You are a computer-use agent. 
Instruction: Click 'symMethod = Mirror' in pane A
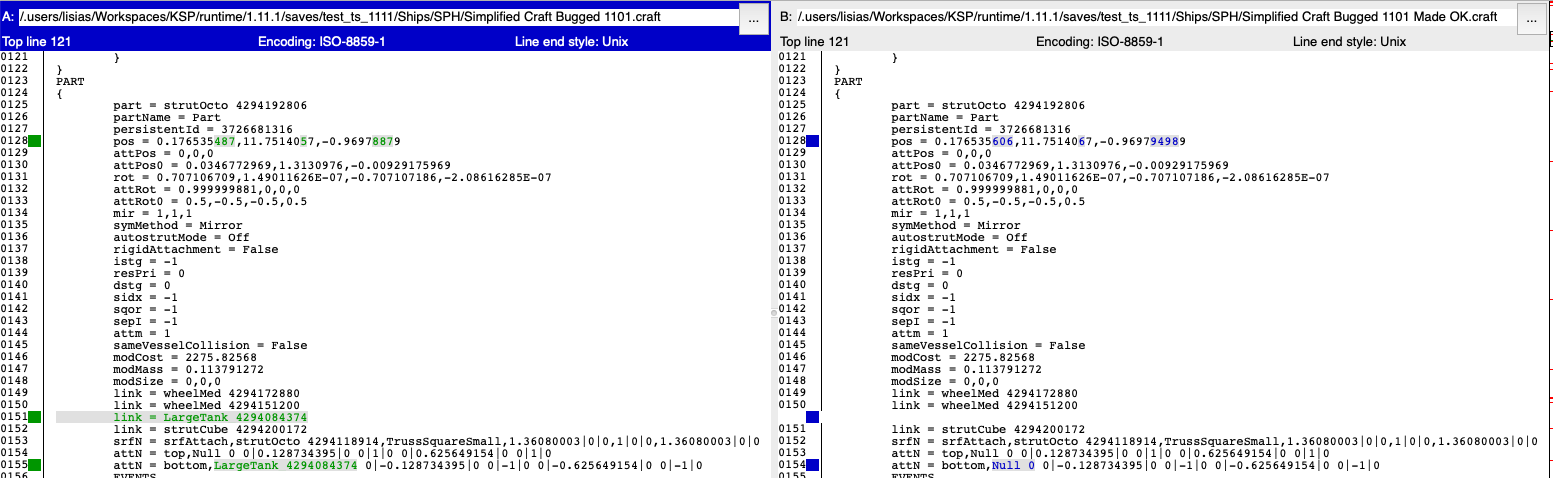[x=178, y=225]
